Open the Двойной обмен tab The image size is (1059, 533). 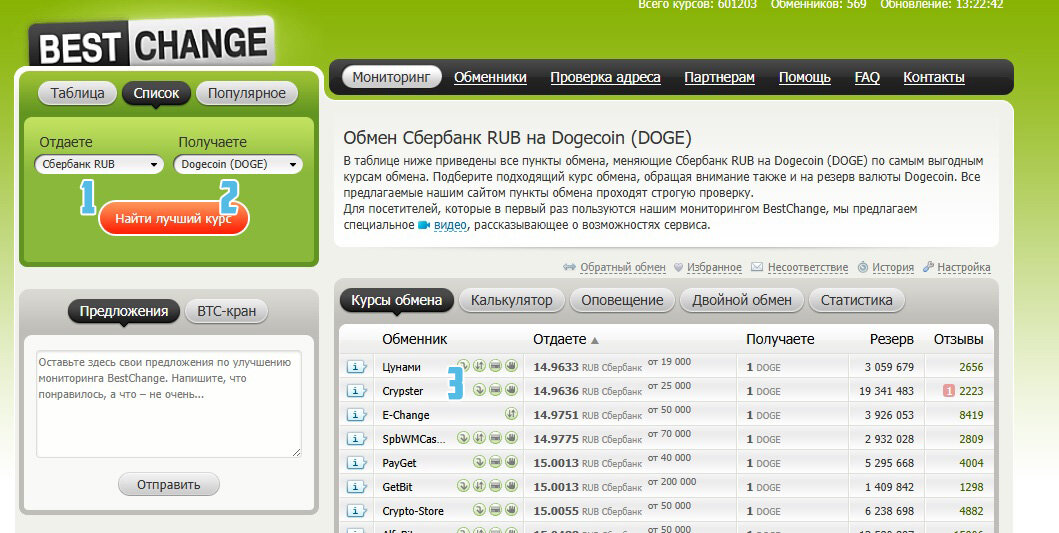742,300
